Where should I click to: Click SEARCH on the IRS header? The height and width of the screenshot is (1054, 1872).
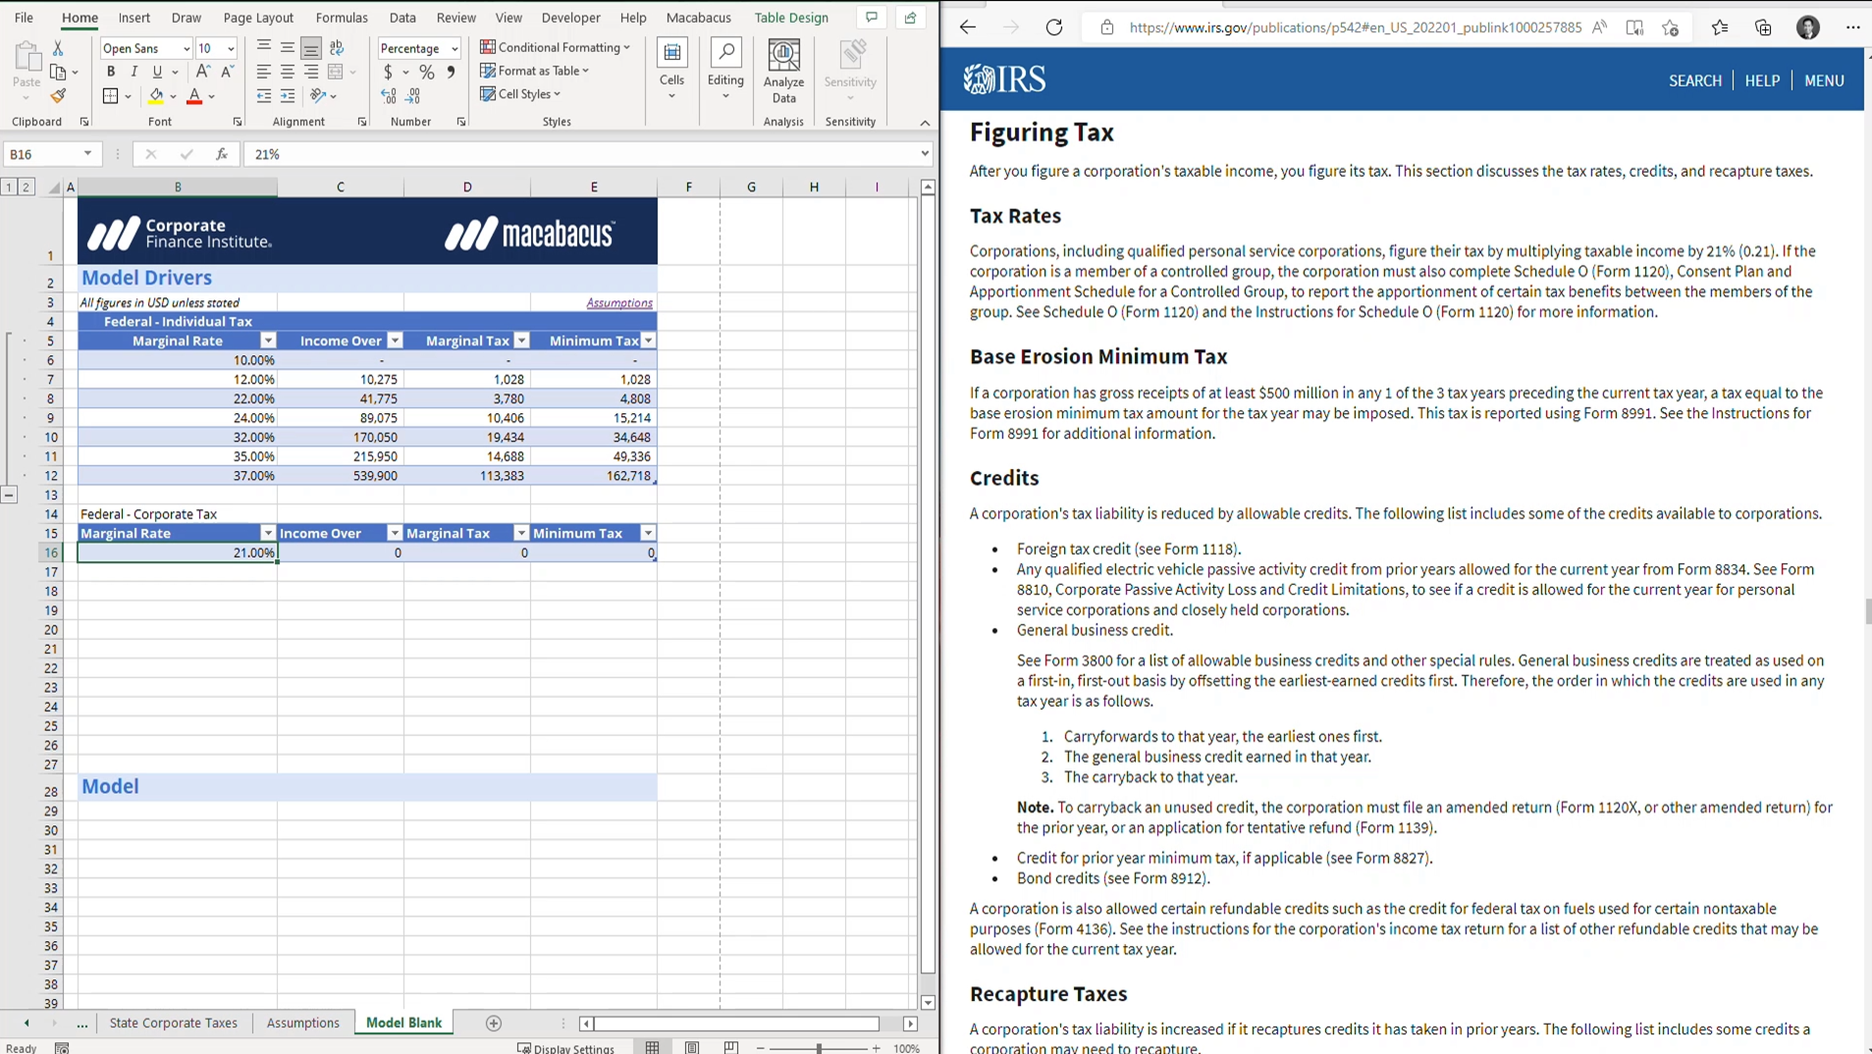[1694, 81]
